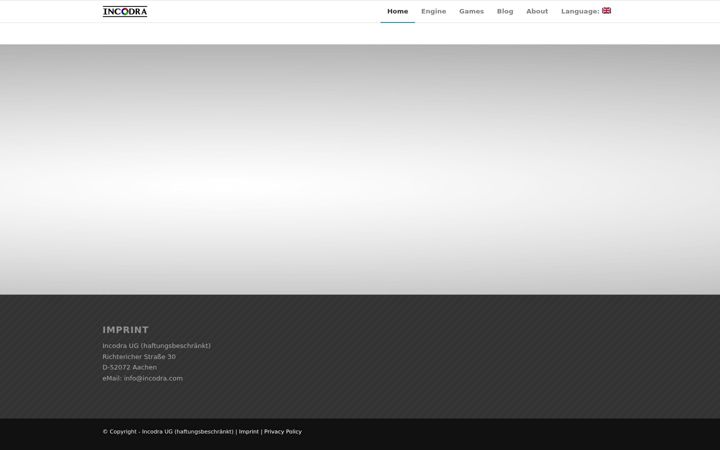Click the blue underline beneath Home
720x450 pixels.
398,22
